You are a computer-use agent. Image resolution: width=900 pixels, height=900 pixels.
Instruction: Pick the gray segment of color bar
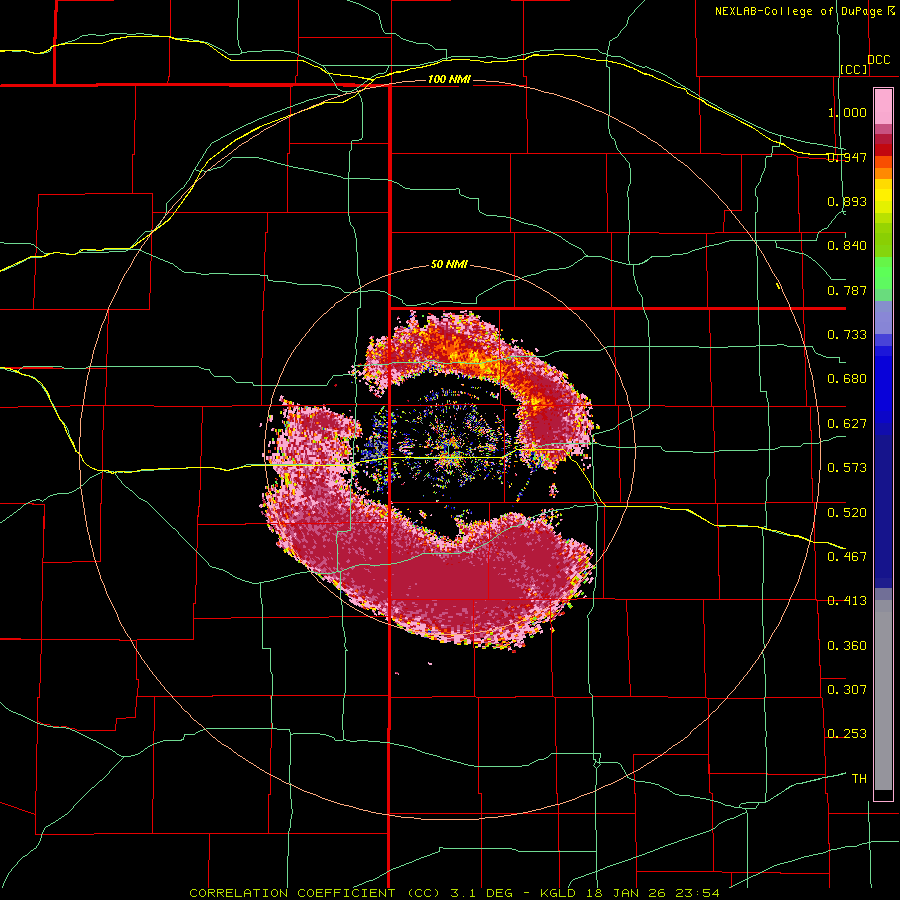883,695
